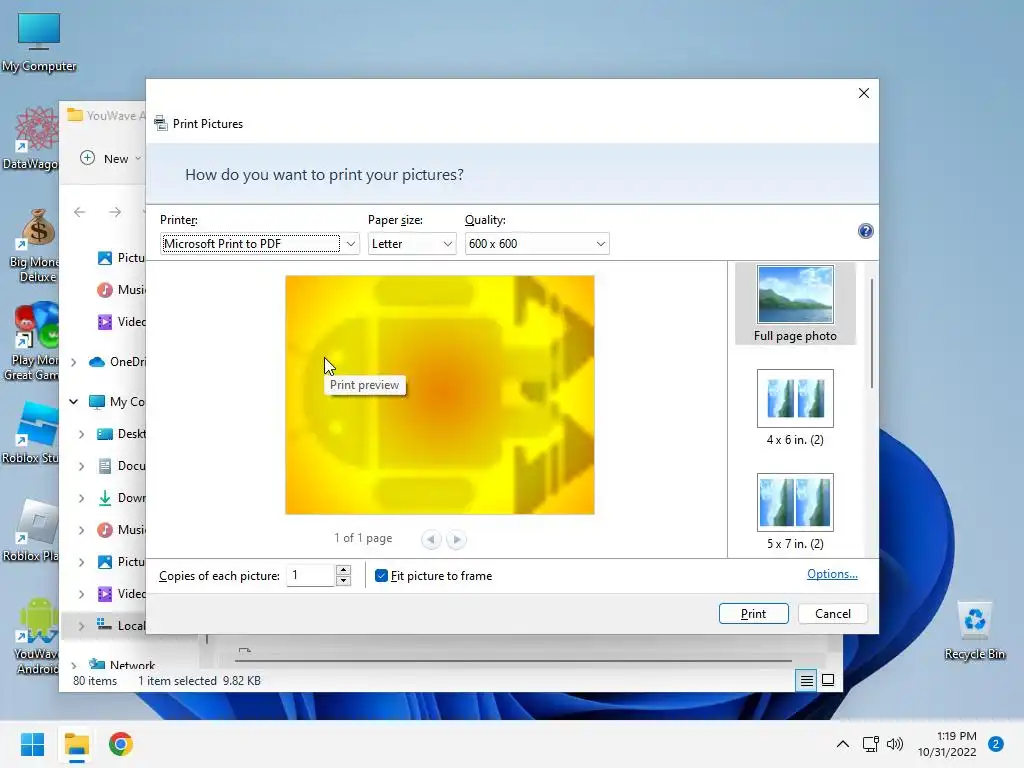This screenshot has height=768, width=1024.
Task: Open the notification count badge
Action: 996,744
